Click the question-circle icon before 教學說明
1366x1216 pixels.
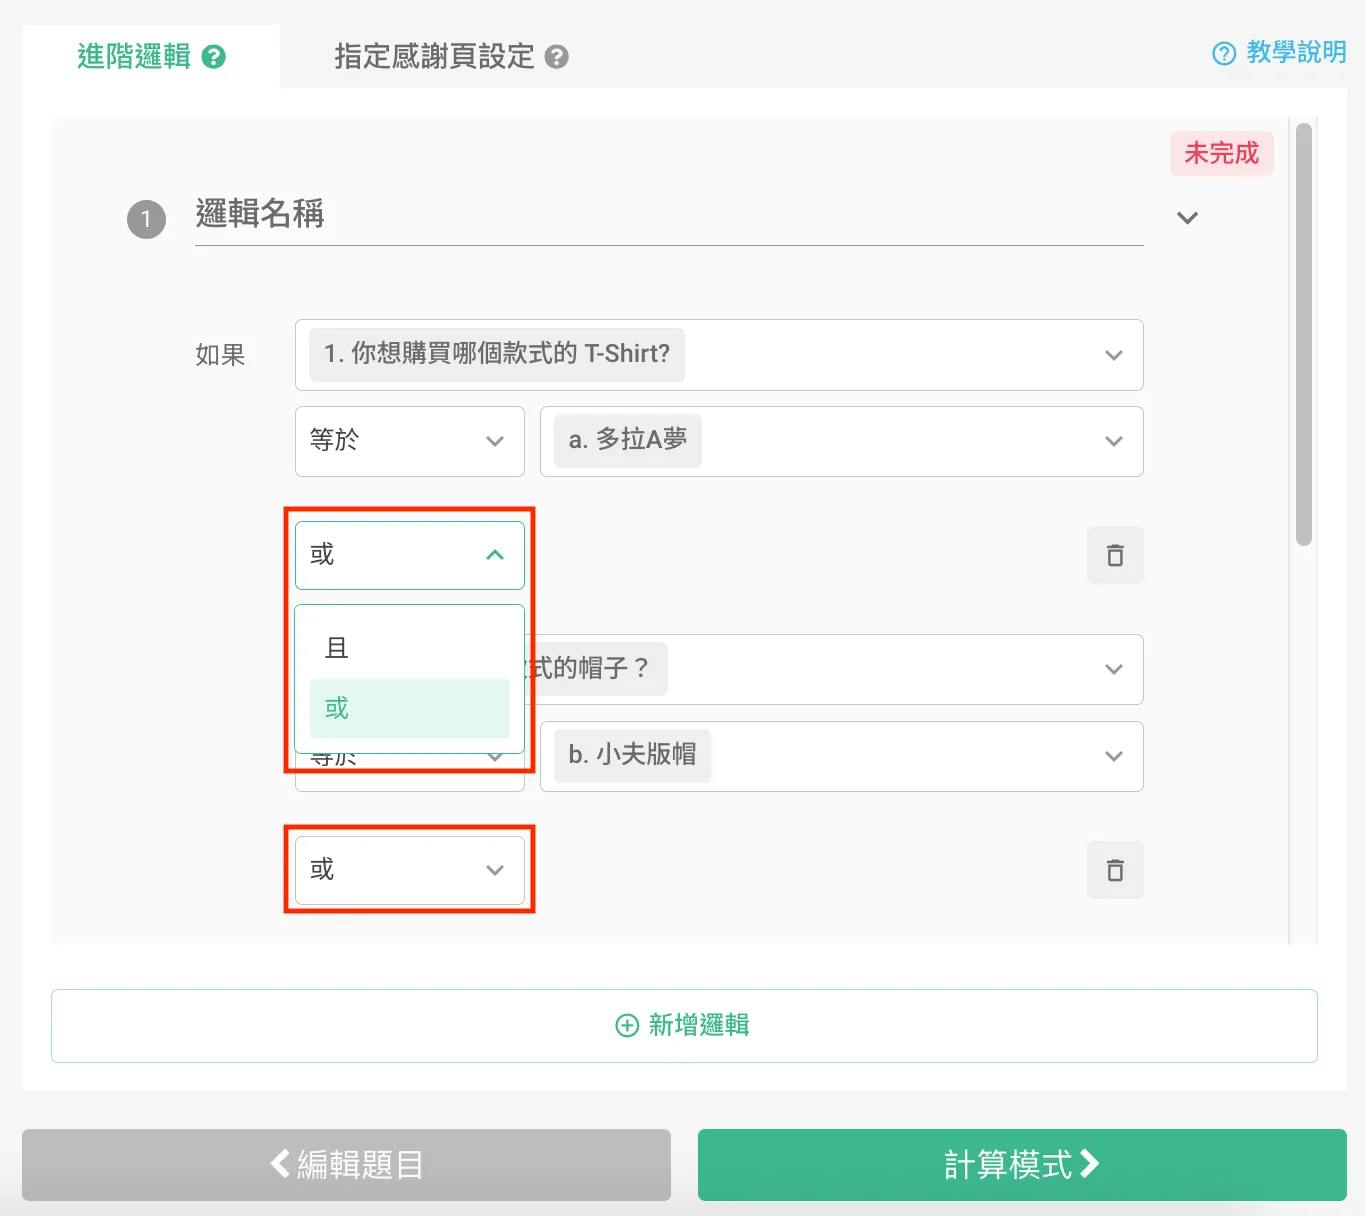click(x=1224, y=53)
